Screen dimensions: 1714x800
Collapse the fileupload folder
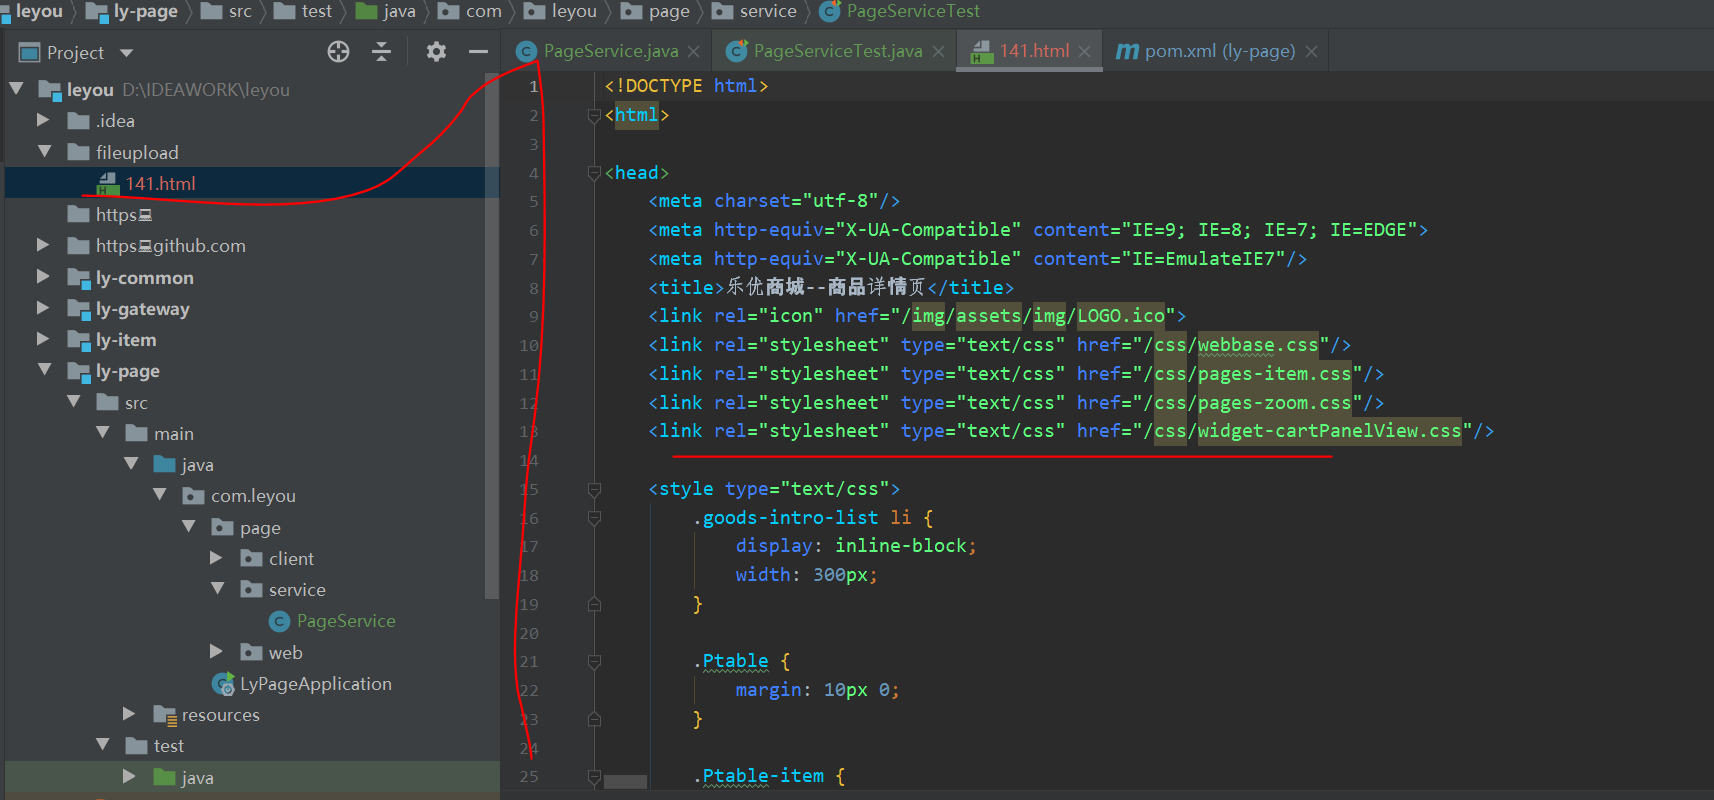(x=44, y=152)
